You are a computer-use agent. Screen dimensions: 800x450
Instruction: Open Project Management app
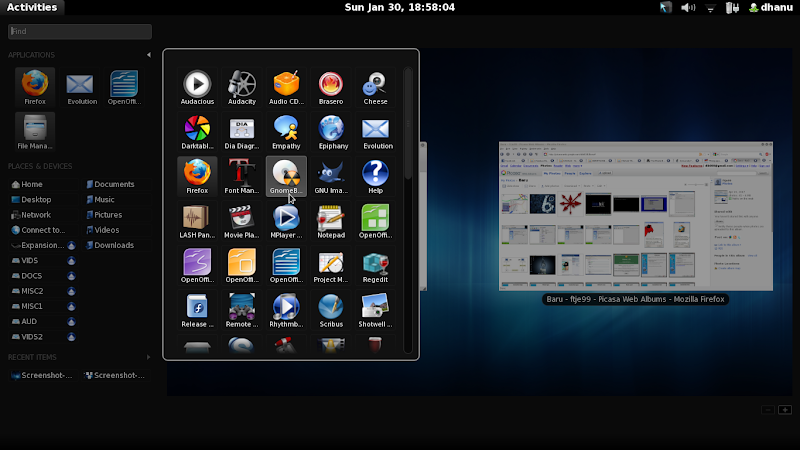click(331, 265)
